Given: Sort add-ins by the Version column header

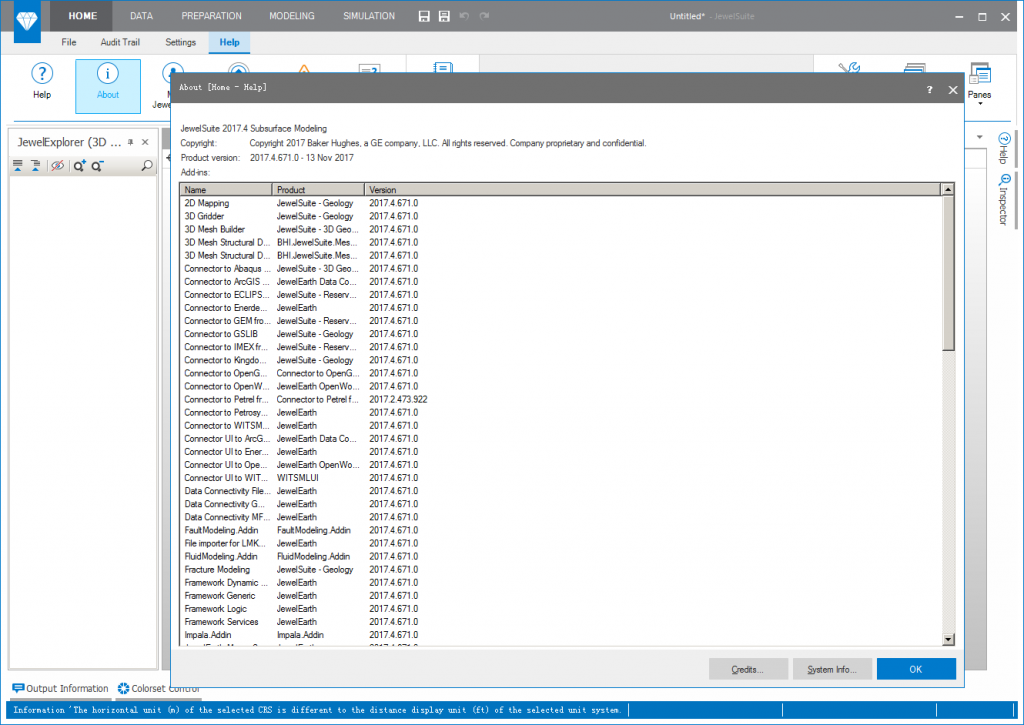Looking at the screenshot, I should (652, 189).
